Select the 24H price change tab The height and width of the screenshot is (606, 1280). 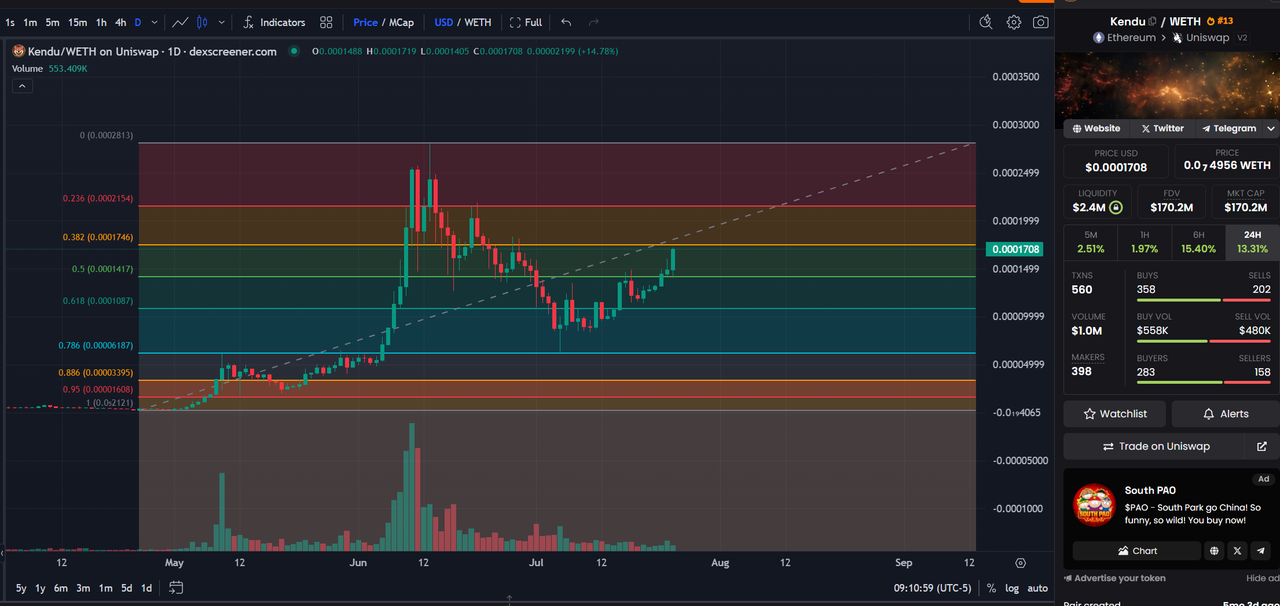(1252, 242)
